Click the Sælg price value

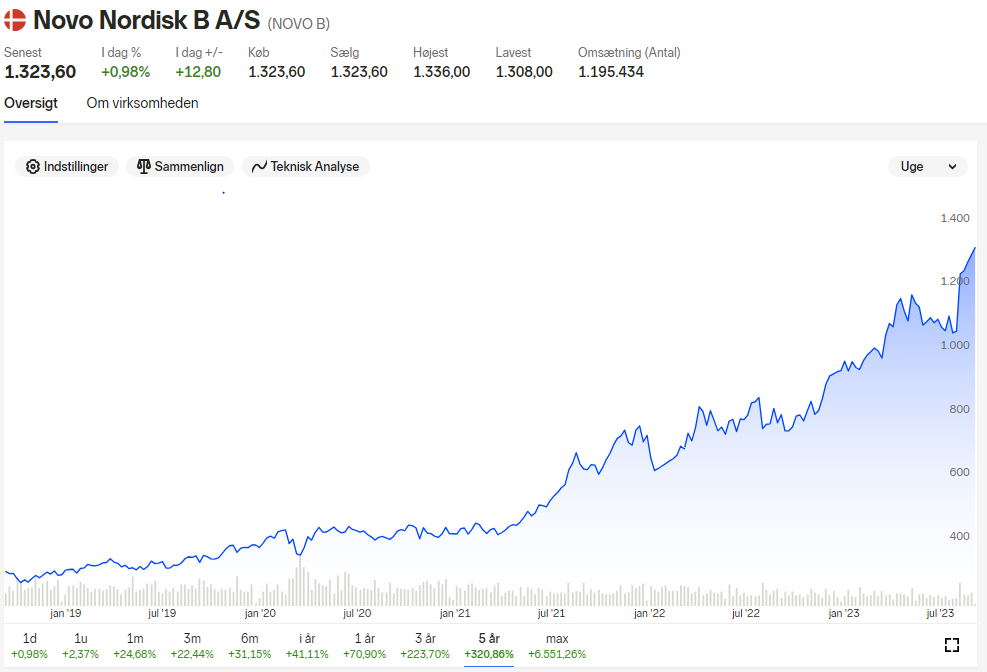click(359, 72)
